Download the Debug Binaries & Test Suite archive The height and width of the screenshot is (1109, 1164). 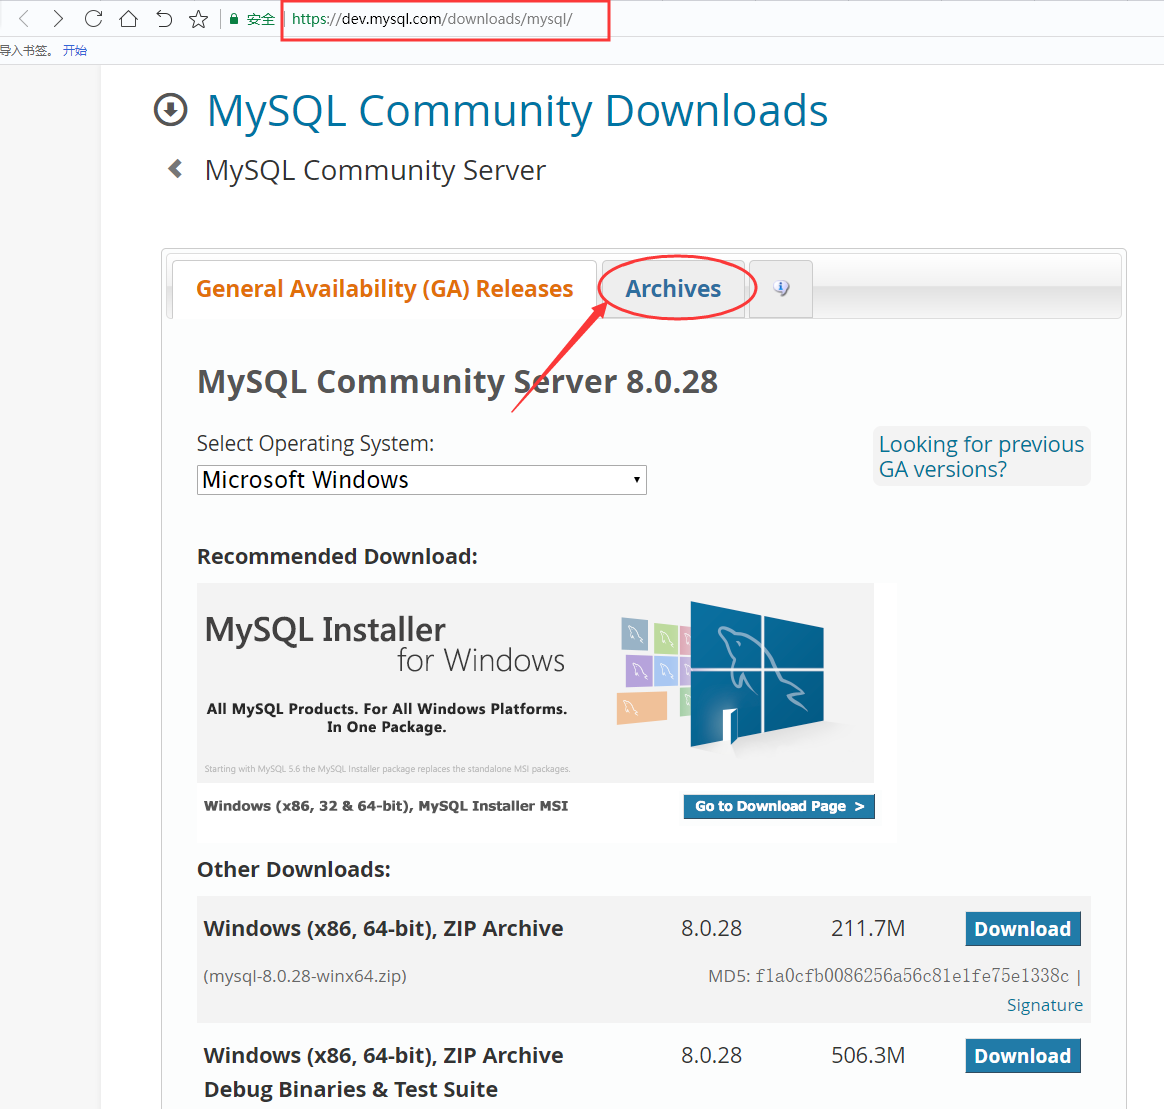(x=1022, y=1056)
